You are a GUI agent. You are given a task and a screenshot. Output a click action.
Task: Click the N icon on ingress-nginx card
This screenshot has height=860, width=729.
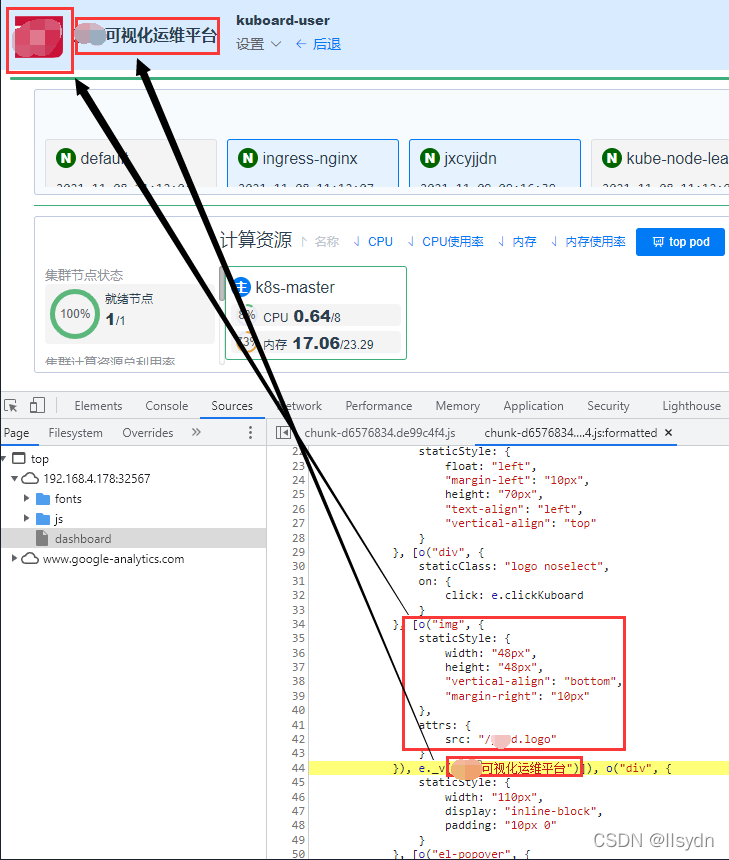pyautogui.click(x=248, y=159)
